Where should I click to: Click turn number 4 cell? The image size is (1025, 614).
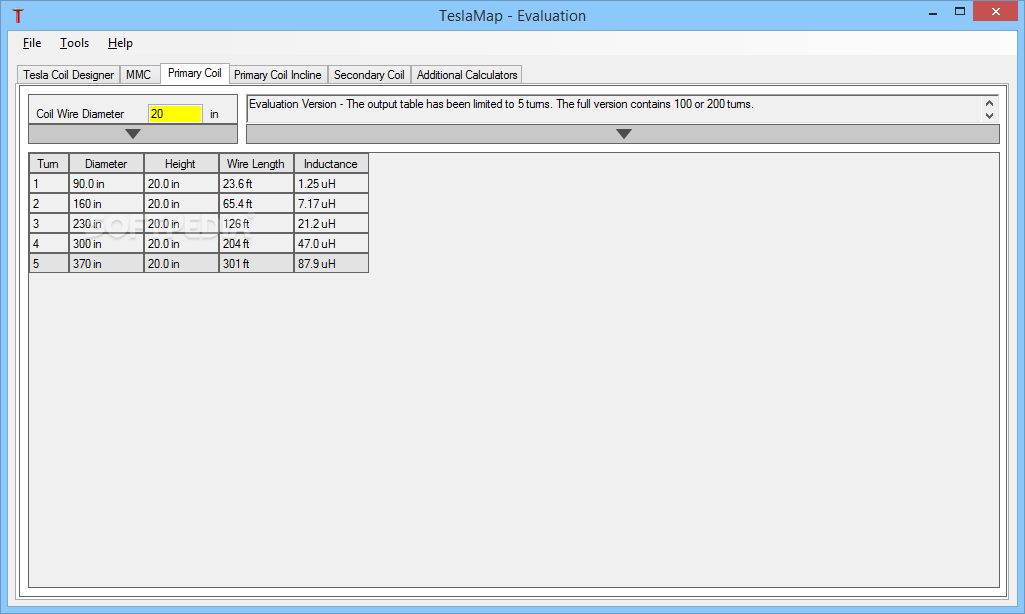tap(48, 244)
